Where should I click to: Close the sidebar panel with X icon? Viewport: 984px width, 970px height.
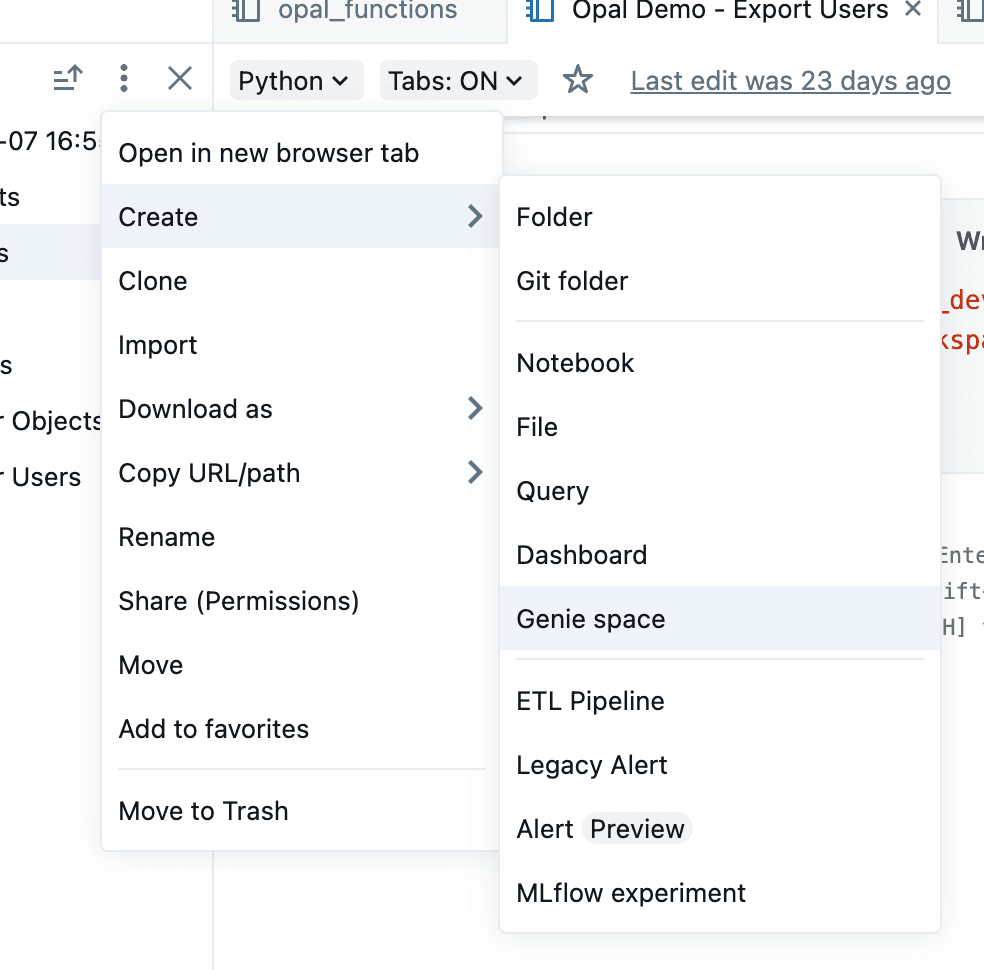click(180, 78)
